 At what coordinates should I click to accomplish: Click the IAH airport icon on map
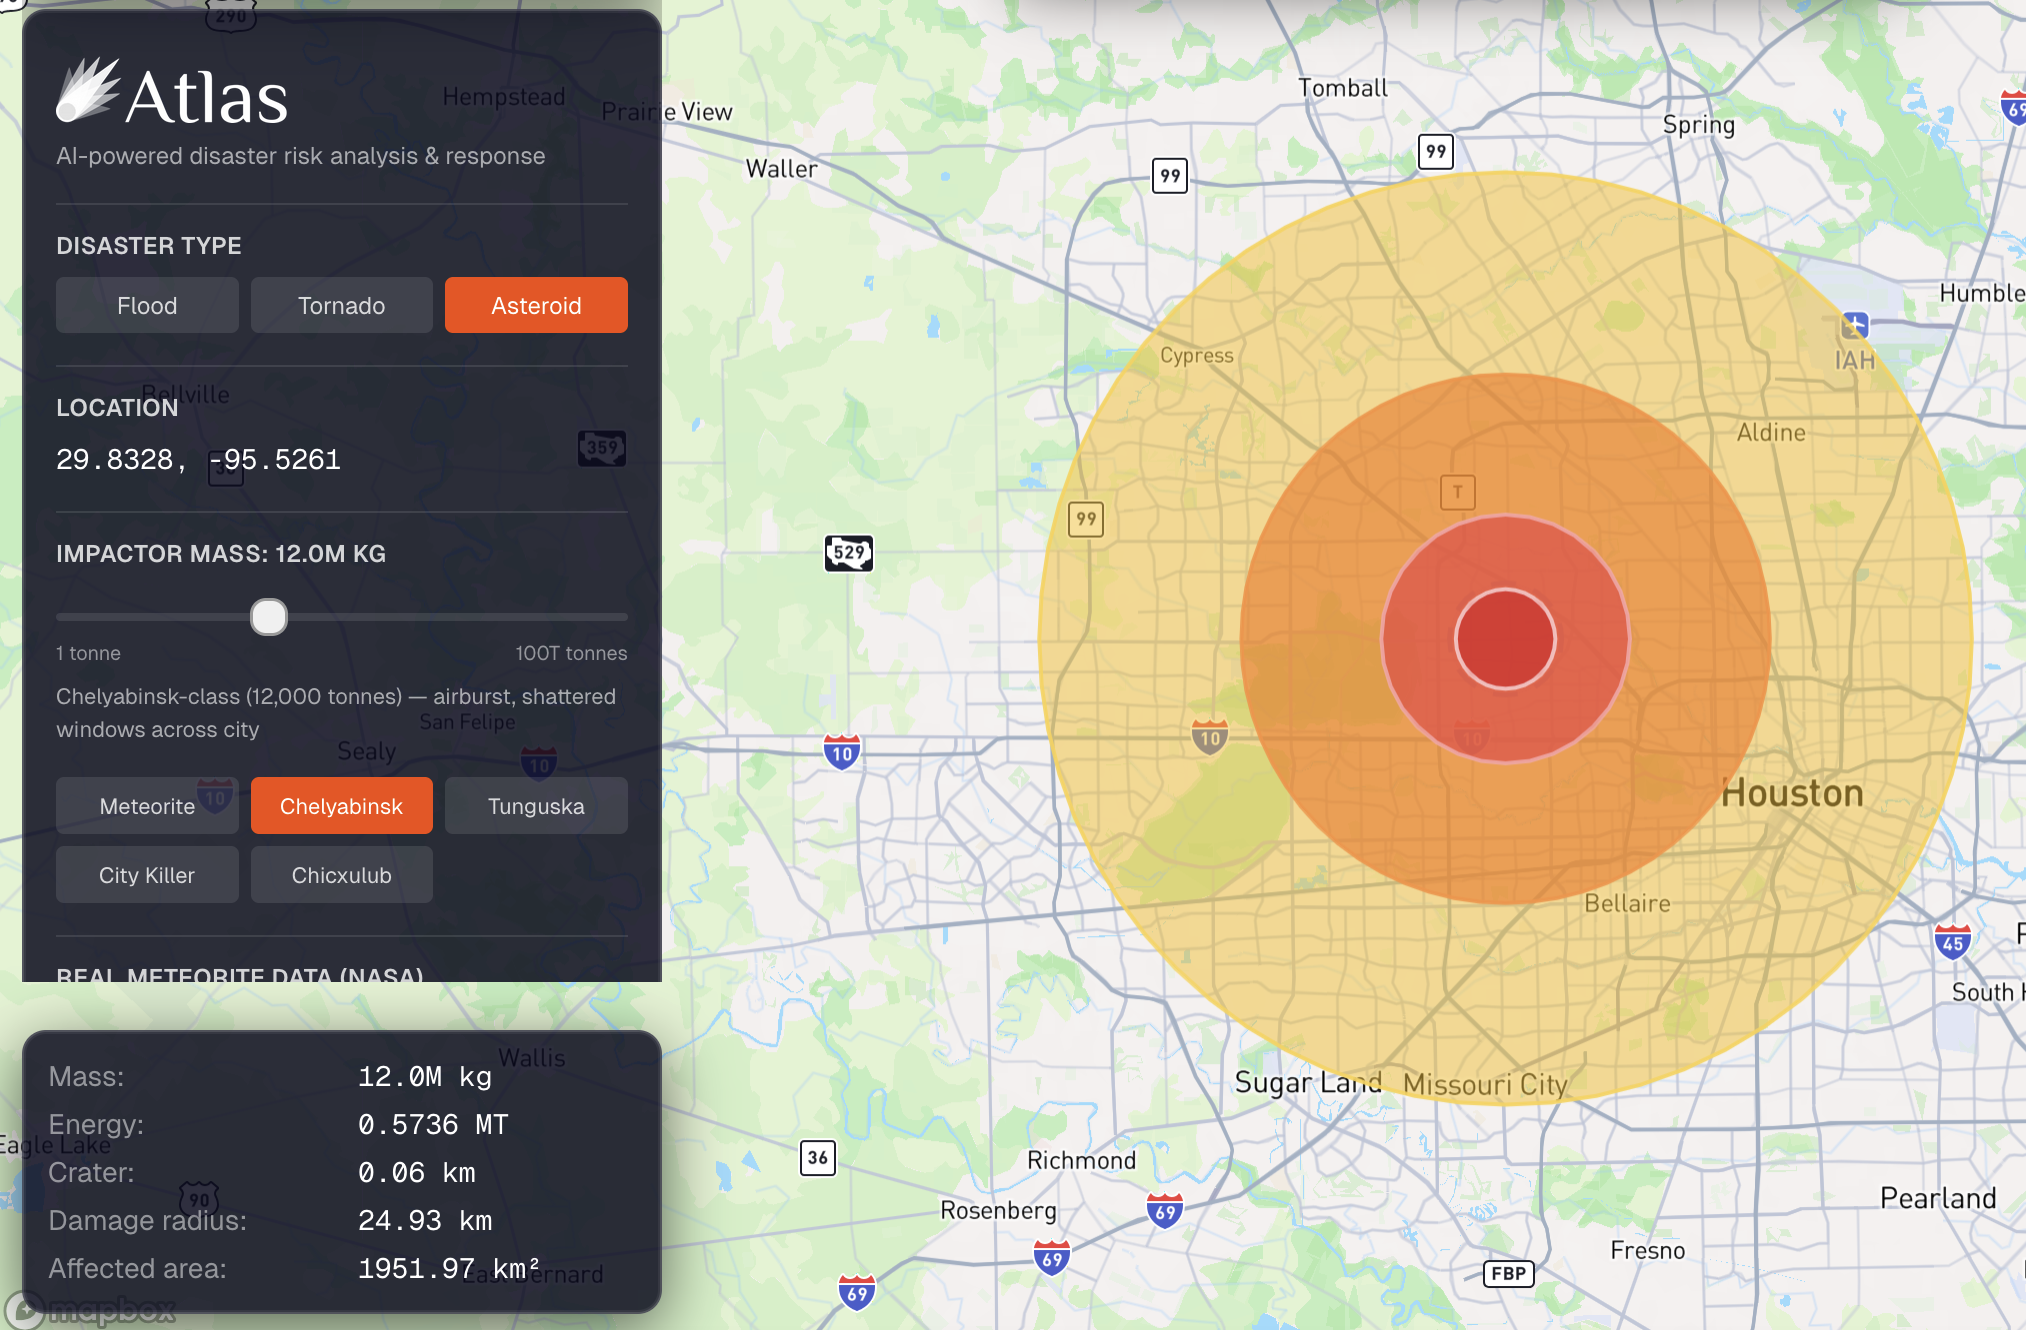coord(1854,326)
